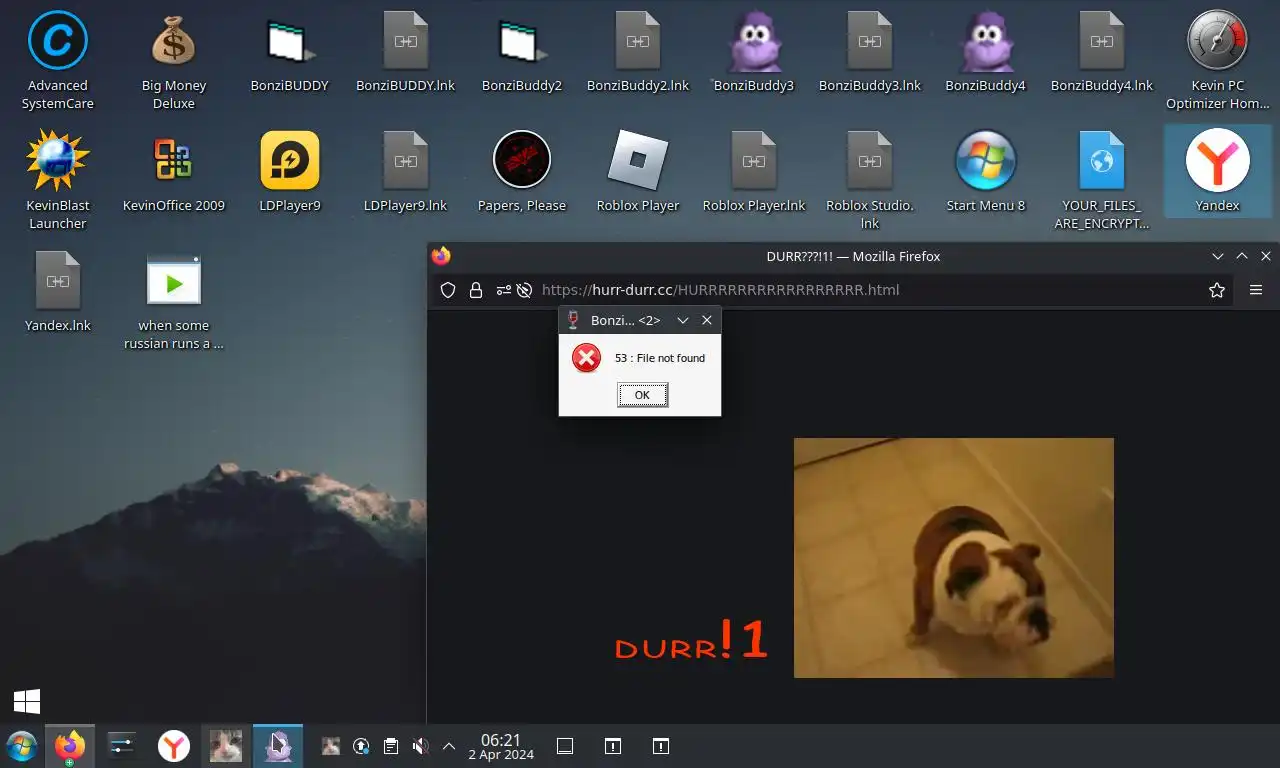The height and width of the screenshot is (768, 1280).
Task: Select the Roblox Studio.lnk file
Action: tap(870, 180)
